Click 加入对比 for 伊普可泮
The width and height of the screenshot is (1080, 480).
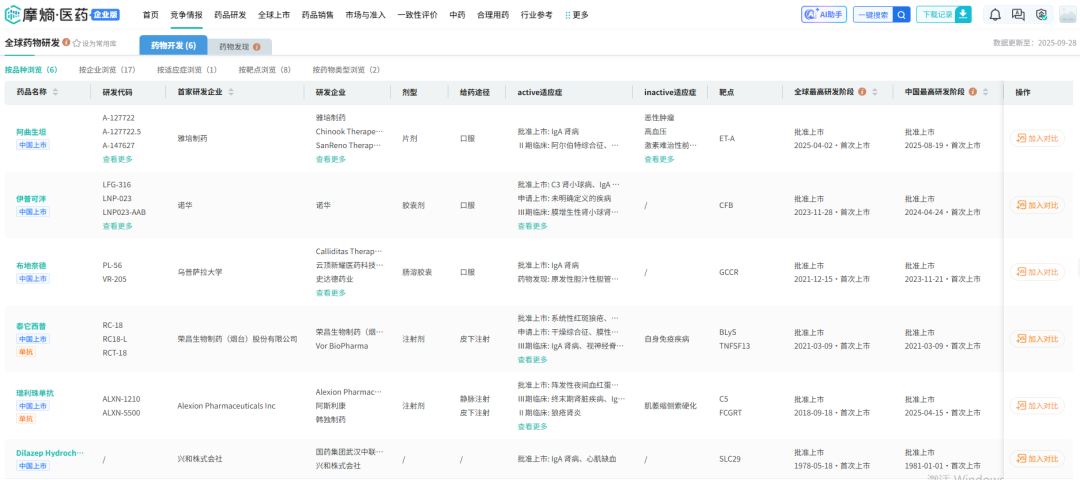point(1036,205)
